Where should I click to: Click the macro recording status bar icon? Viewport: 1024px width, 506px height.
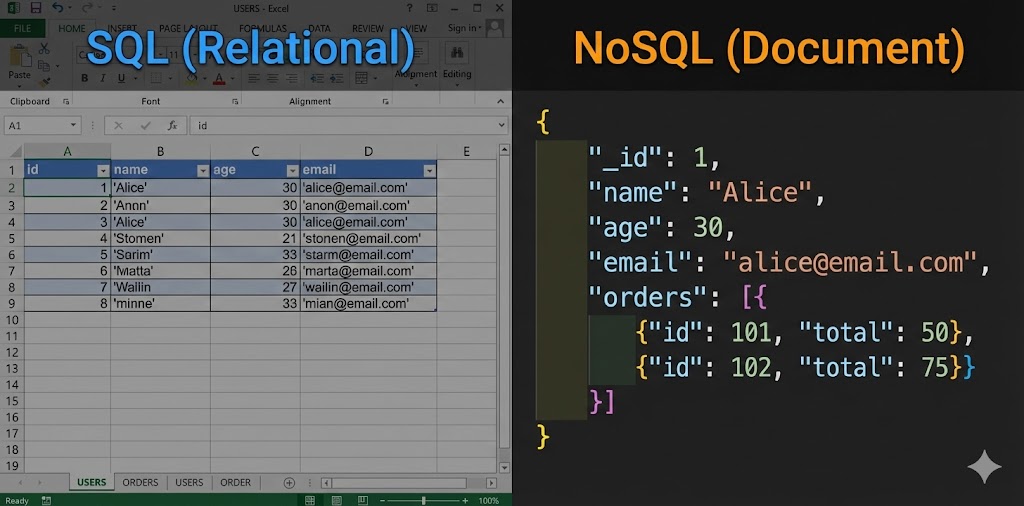coord(46,501)
